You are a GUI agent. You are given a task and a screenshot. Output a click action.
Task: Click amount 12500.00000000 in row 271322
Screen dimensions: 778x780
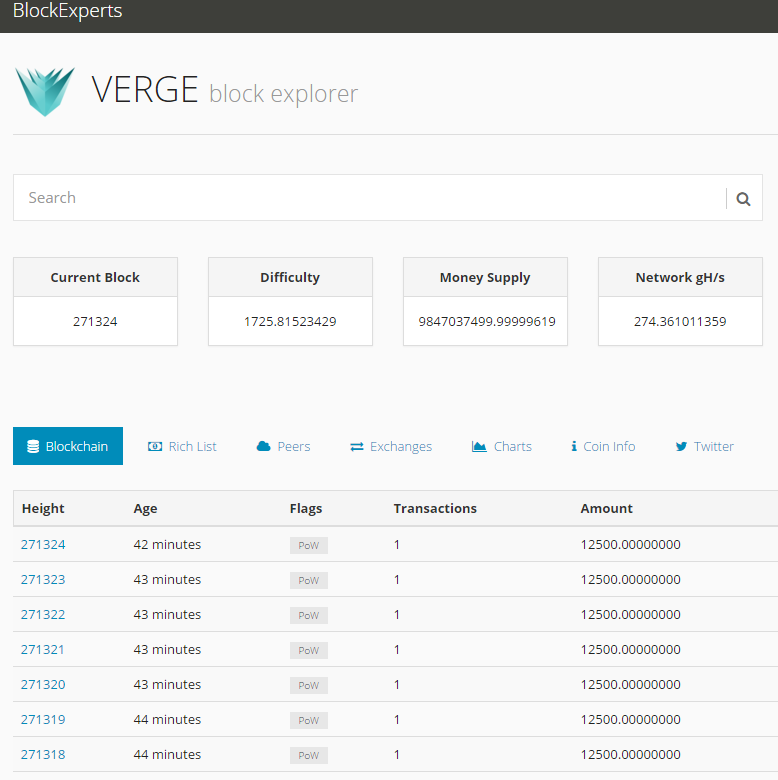click(x=630, y=614)
